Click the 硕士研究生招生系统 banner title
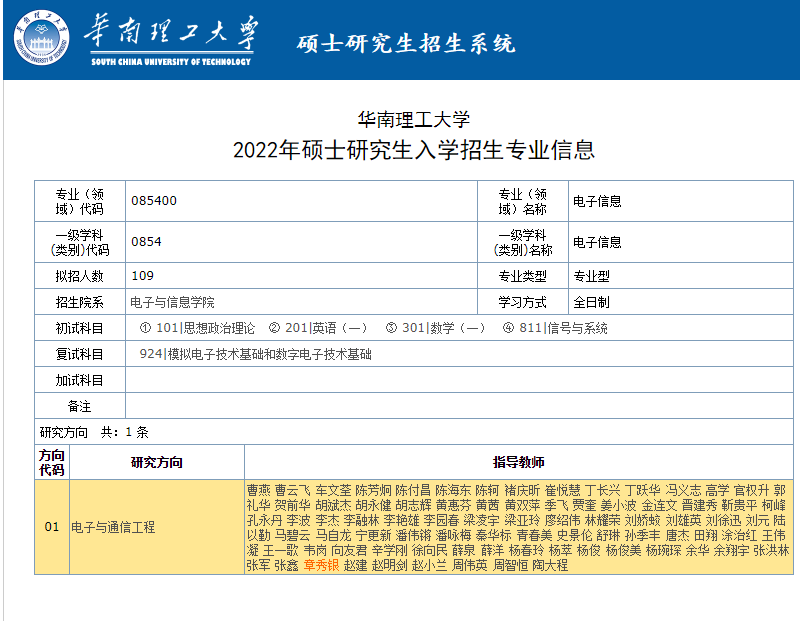 pos(406,43)
